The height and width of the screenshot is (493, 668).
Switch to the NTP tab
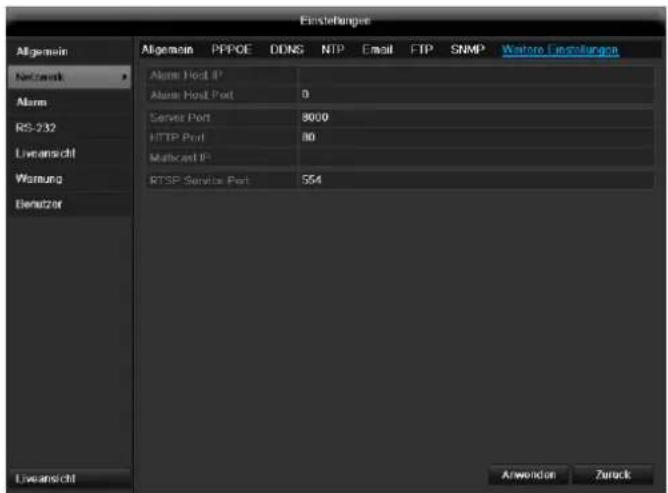pos(332,50)
